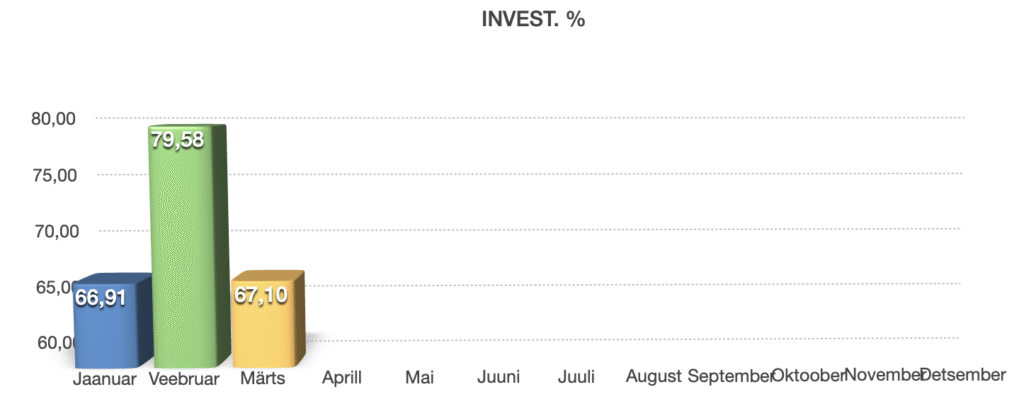Click the 70,00 axis value
The width and height of the screenshot is (1024, 404).
point(54,231)
